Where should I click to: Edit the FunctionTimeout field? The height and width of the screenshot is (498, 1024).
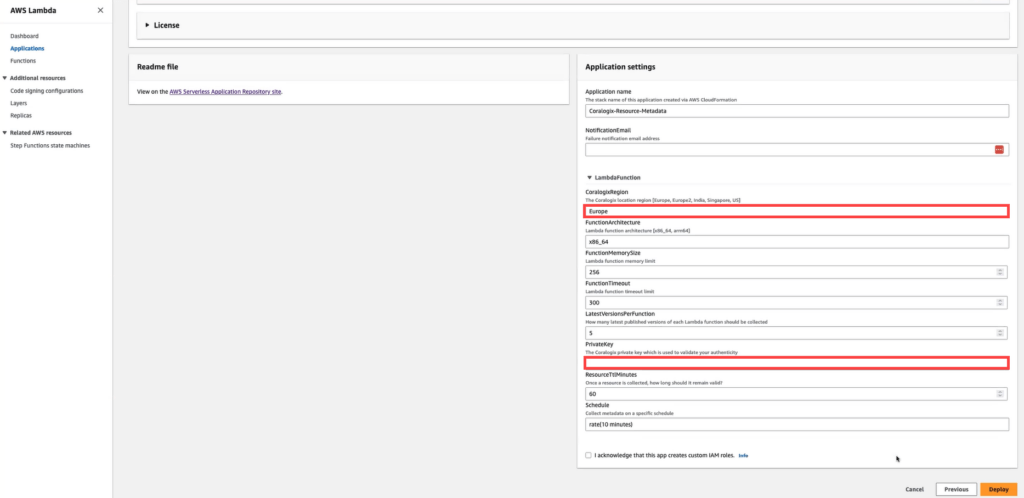pos(797,302)
